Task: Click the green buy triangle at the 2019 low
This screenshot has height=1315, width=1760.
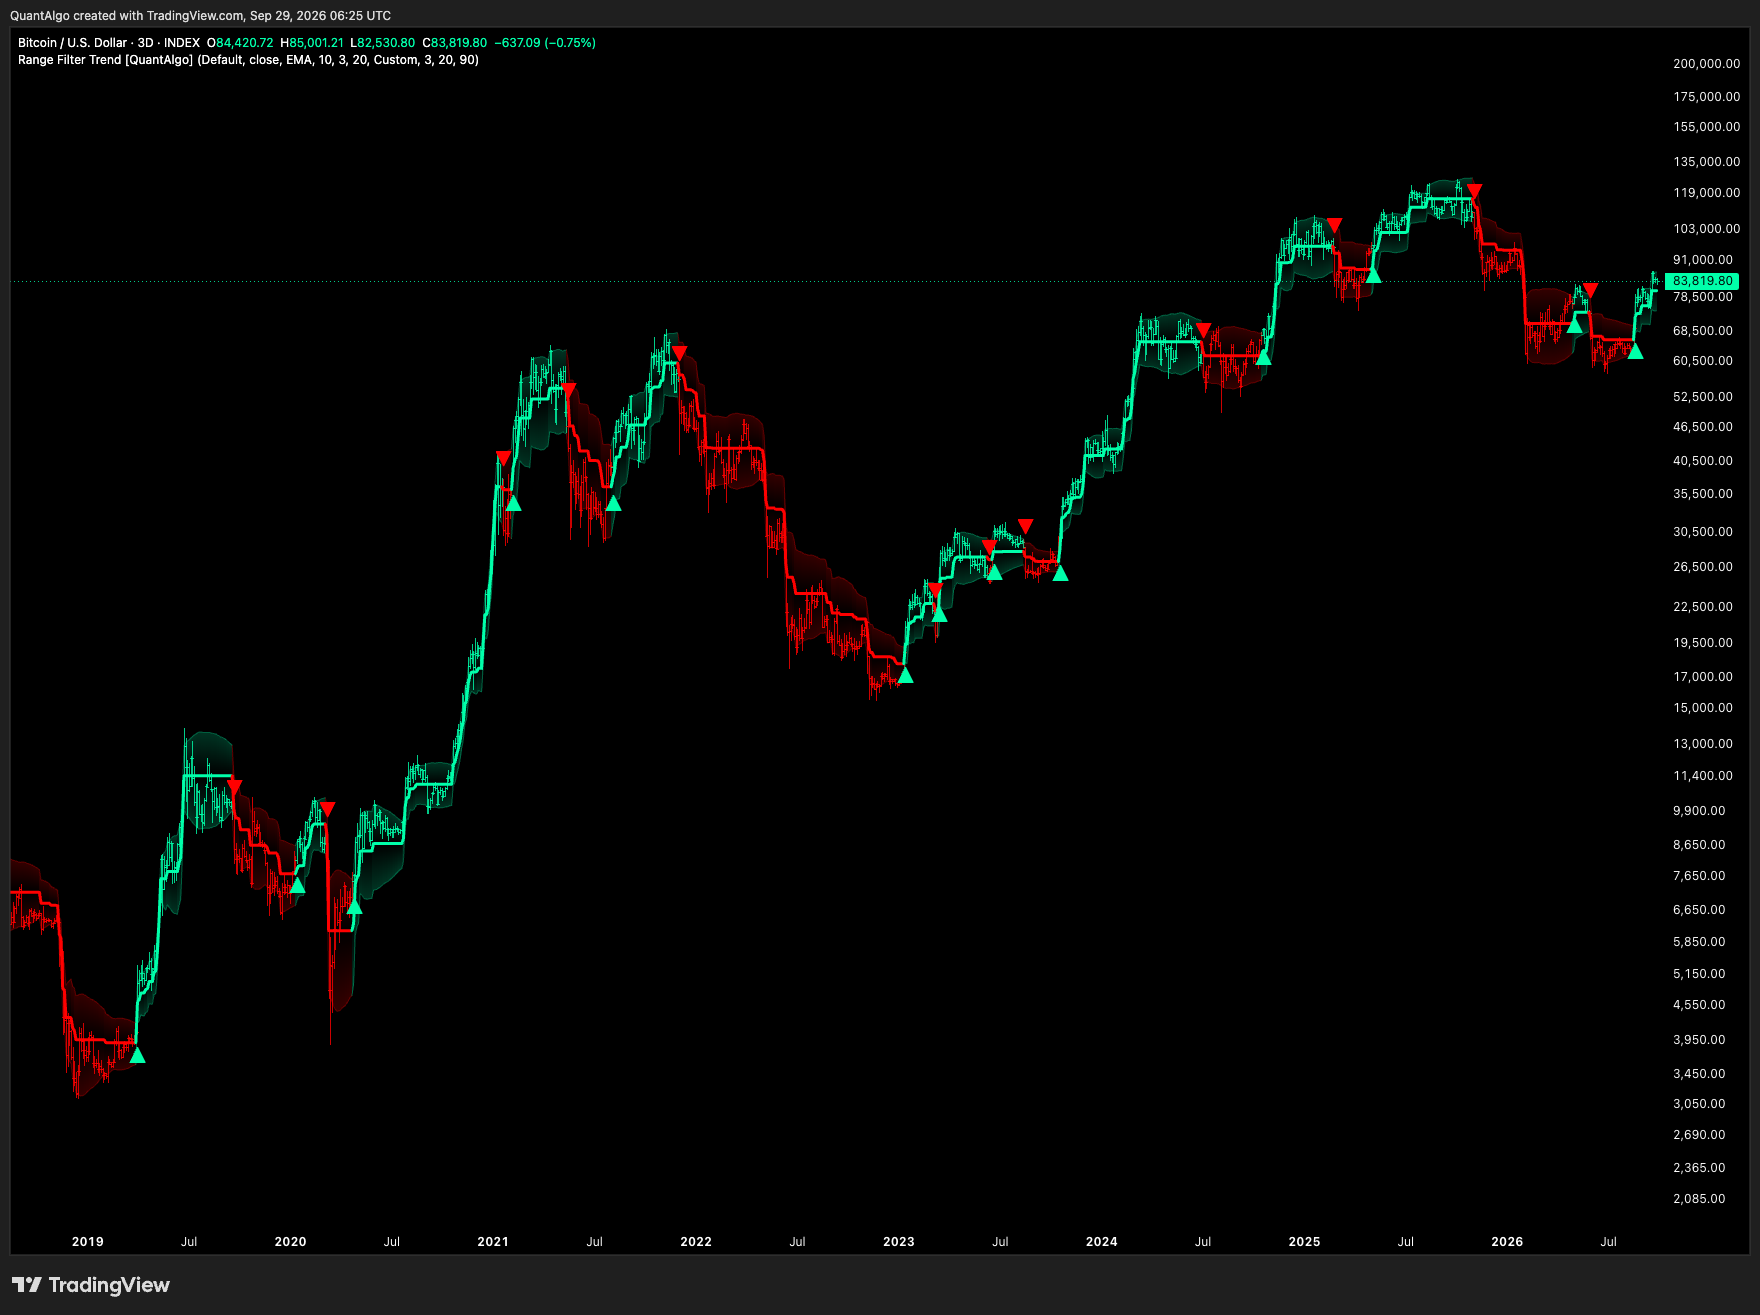Action: point(137,1055)
